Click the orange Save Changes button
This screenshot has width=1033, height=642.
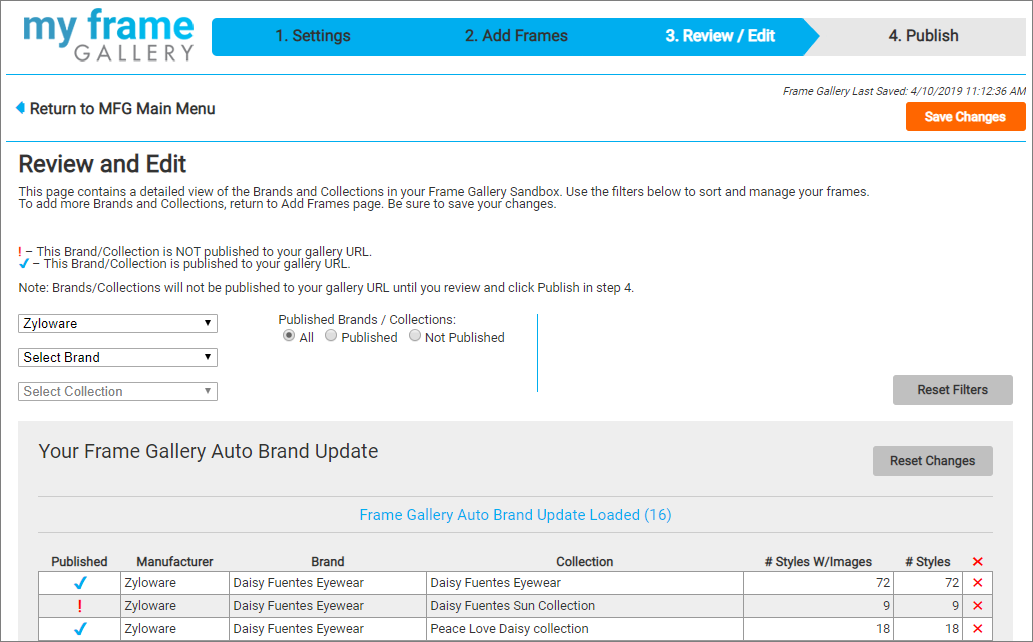point(965,117)
